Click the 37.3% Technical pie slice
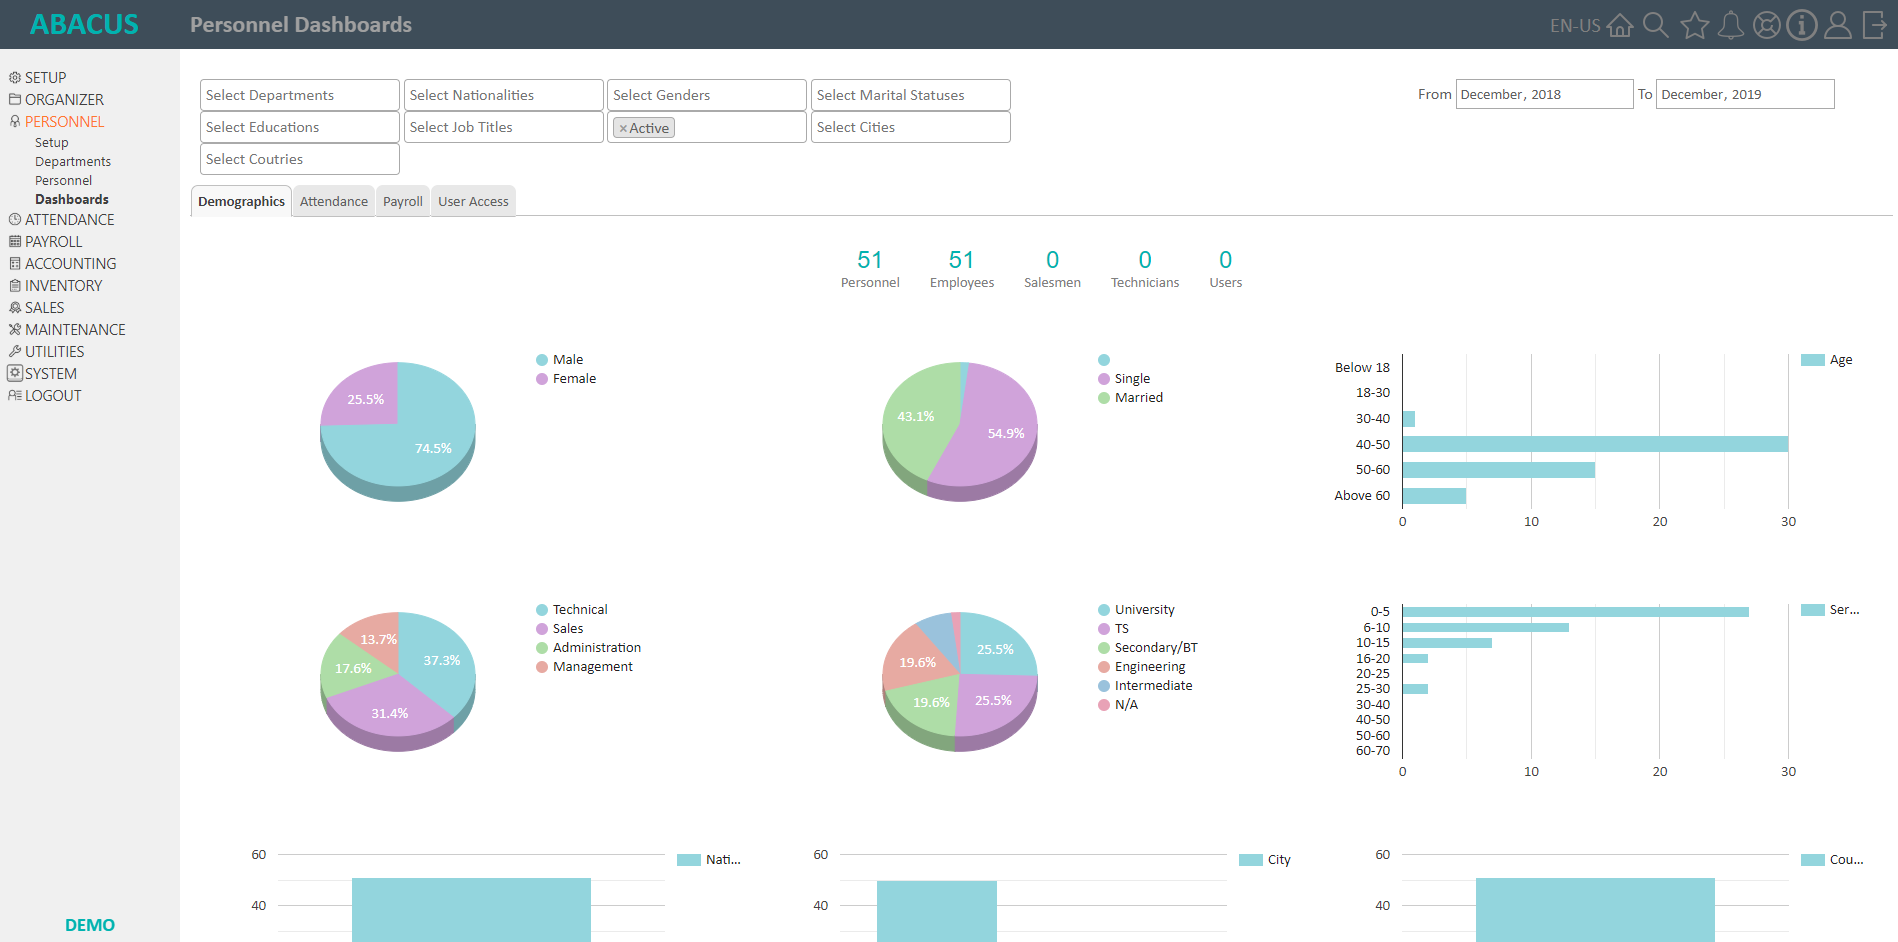This screenshot has width=1898, height=942. (440, 660)
